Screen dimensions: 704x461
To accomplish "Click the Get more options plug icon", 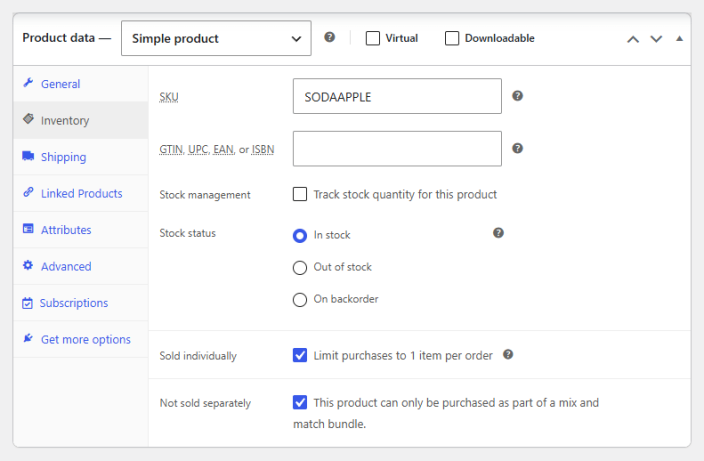I will 28,338.
